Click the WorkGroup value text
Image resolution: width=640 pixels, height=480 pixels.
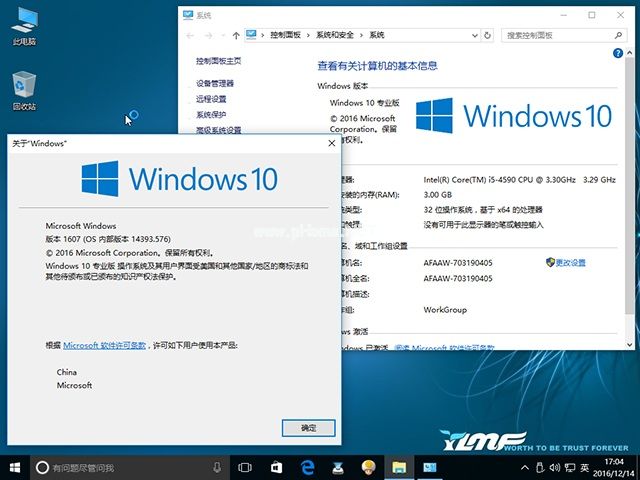[x=445, y=309]
